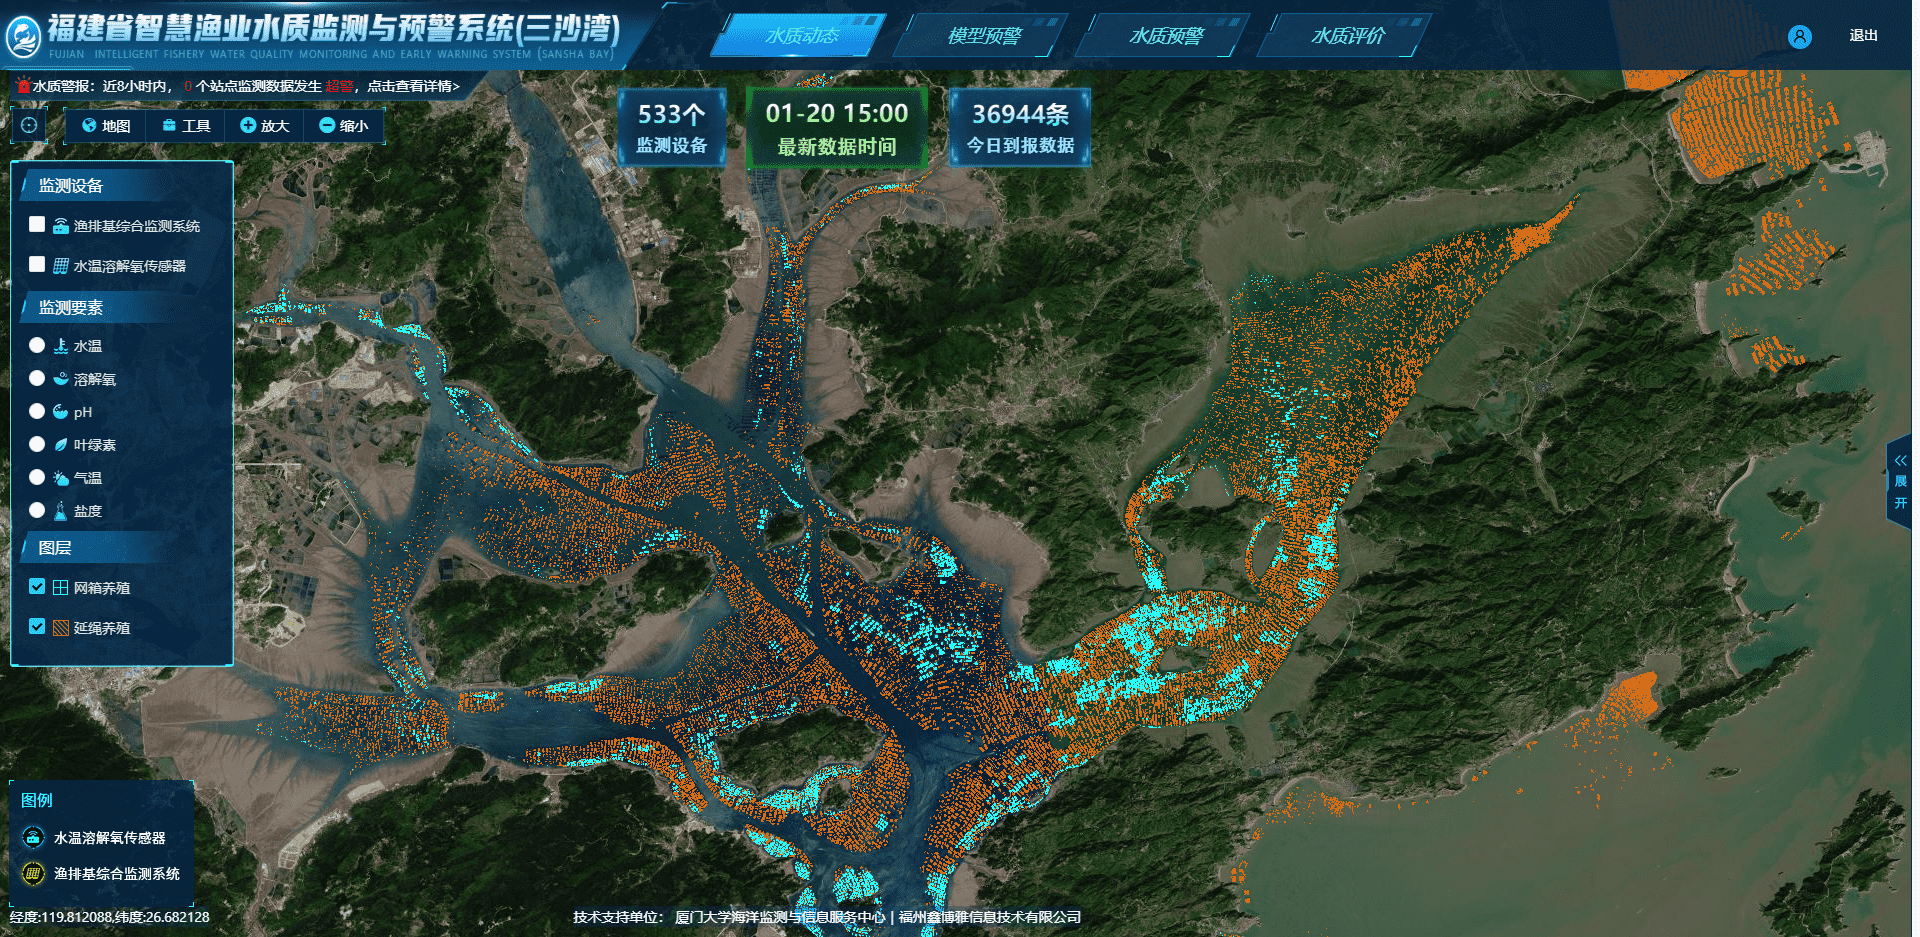The image size is (1920, 937).
Task: Zoom out with the 缩小 button
Action: point(344,126)
